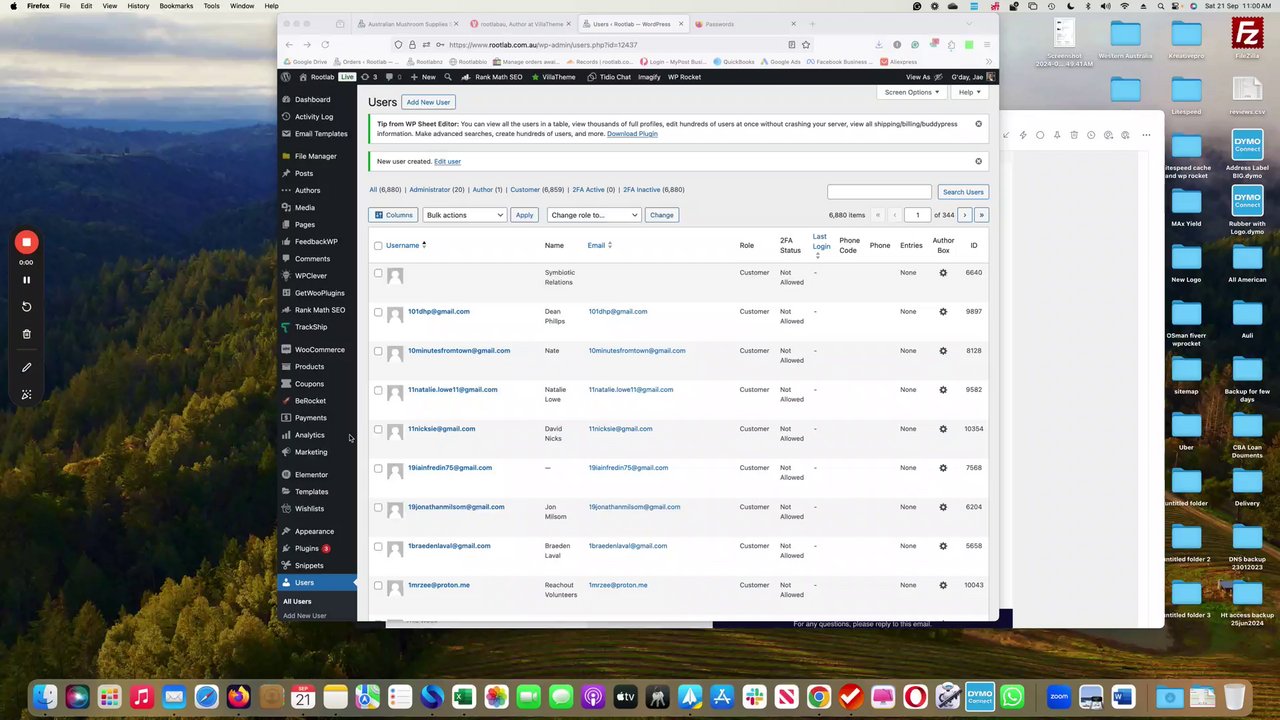The height and width of the screenshot is (720, 1280).
Task: Dismiss the New user created notice
Action: (x=978, y=161)
